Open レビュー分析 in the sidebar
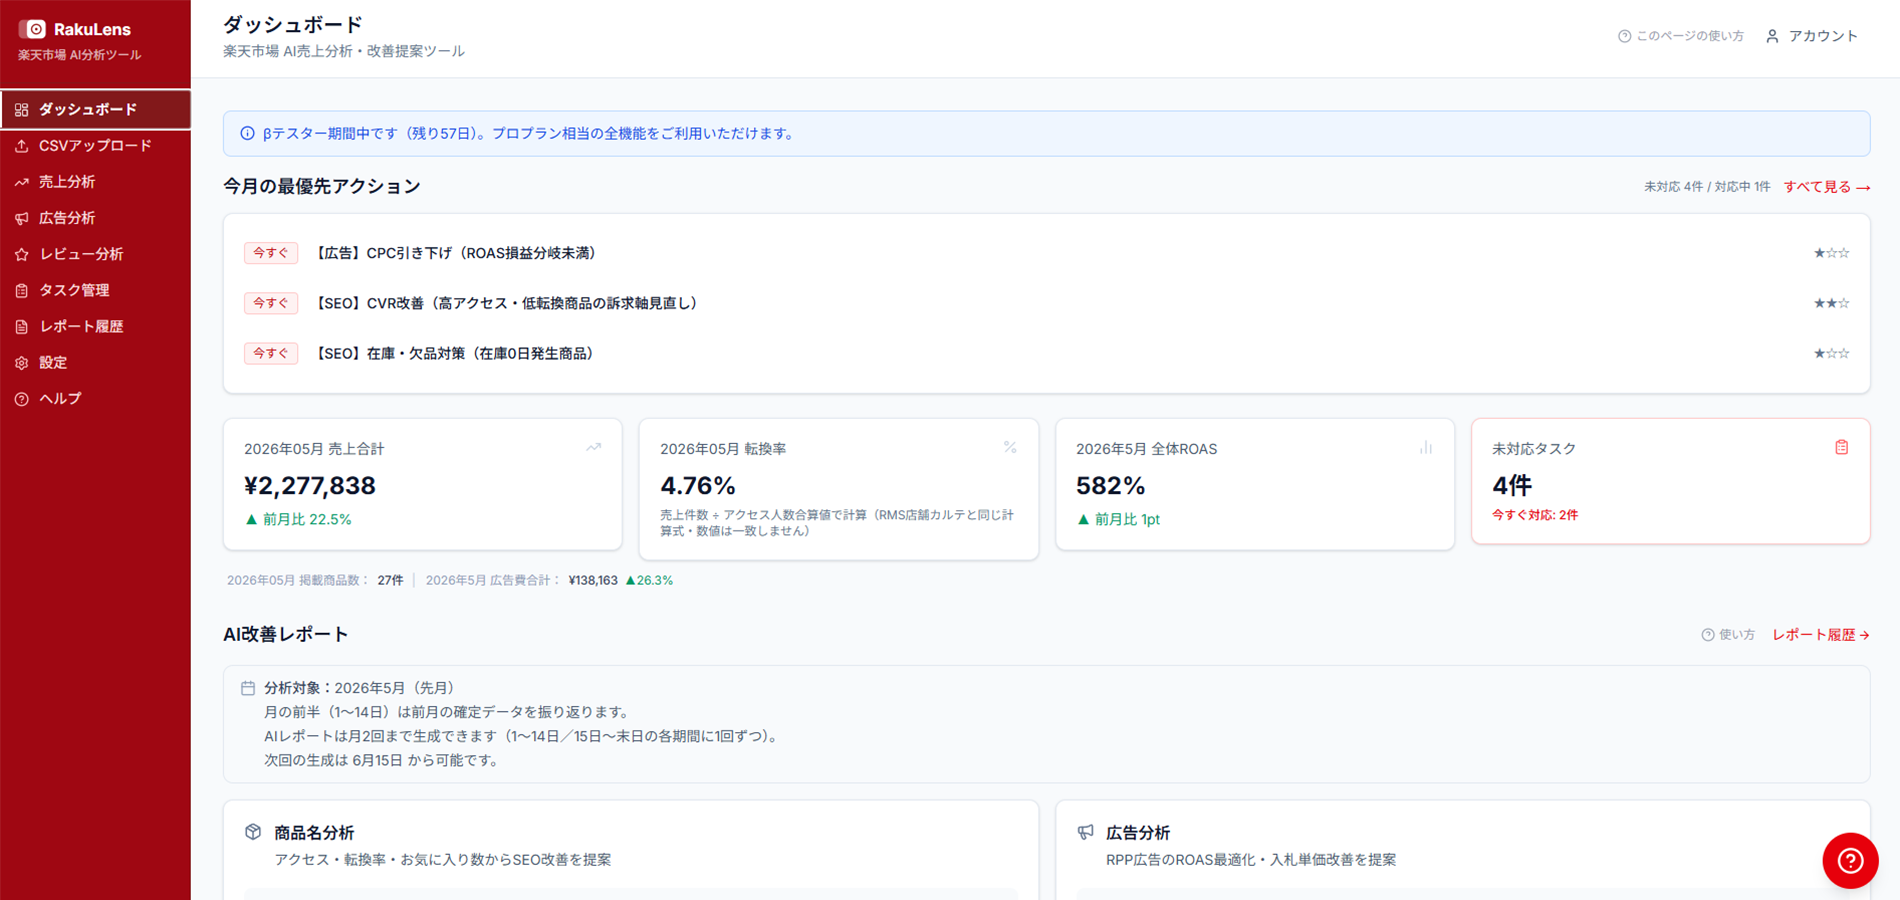The width and height of the screenshot is (1900, 900). pos(96,254)
